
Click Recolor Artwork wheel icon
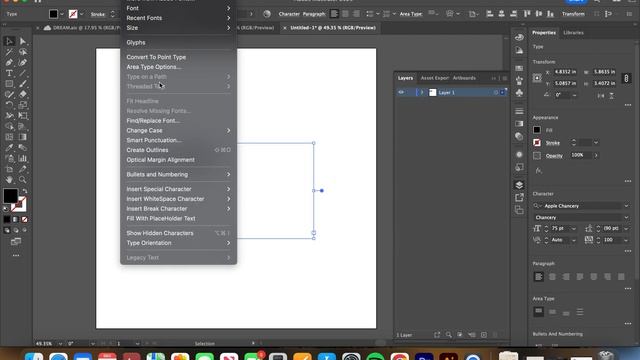coord(267,14)
